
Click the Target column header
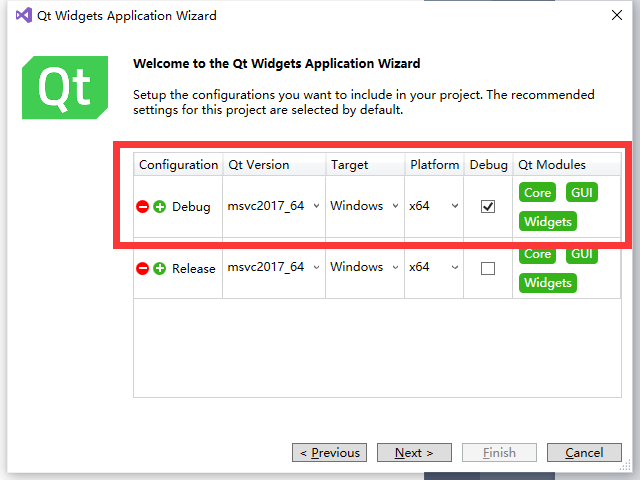click(x=365, y=164)
